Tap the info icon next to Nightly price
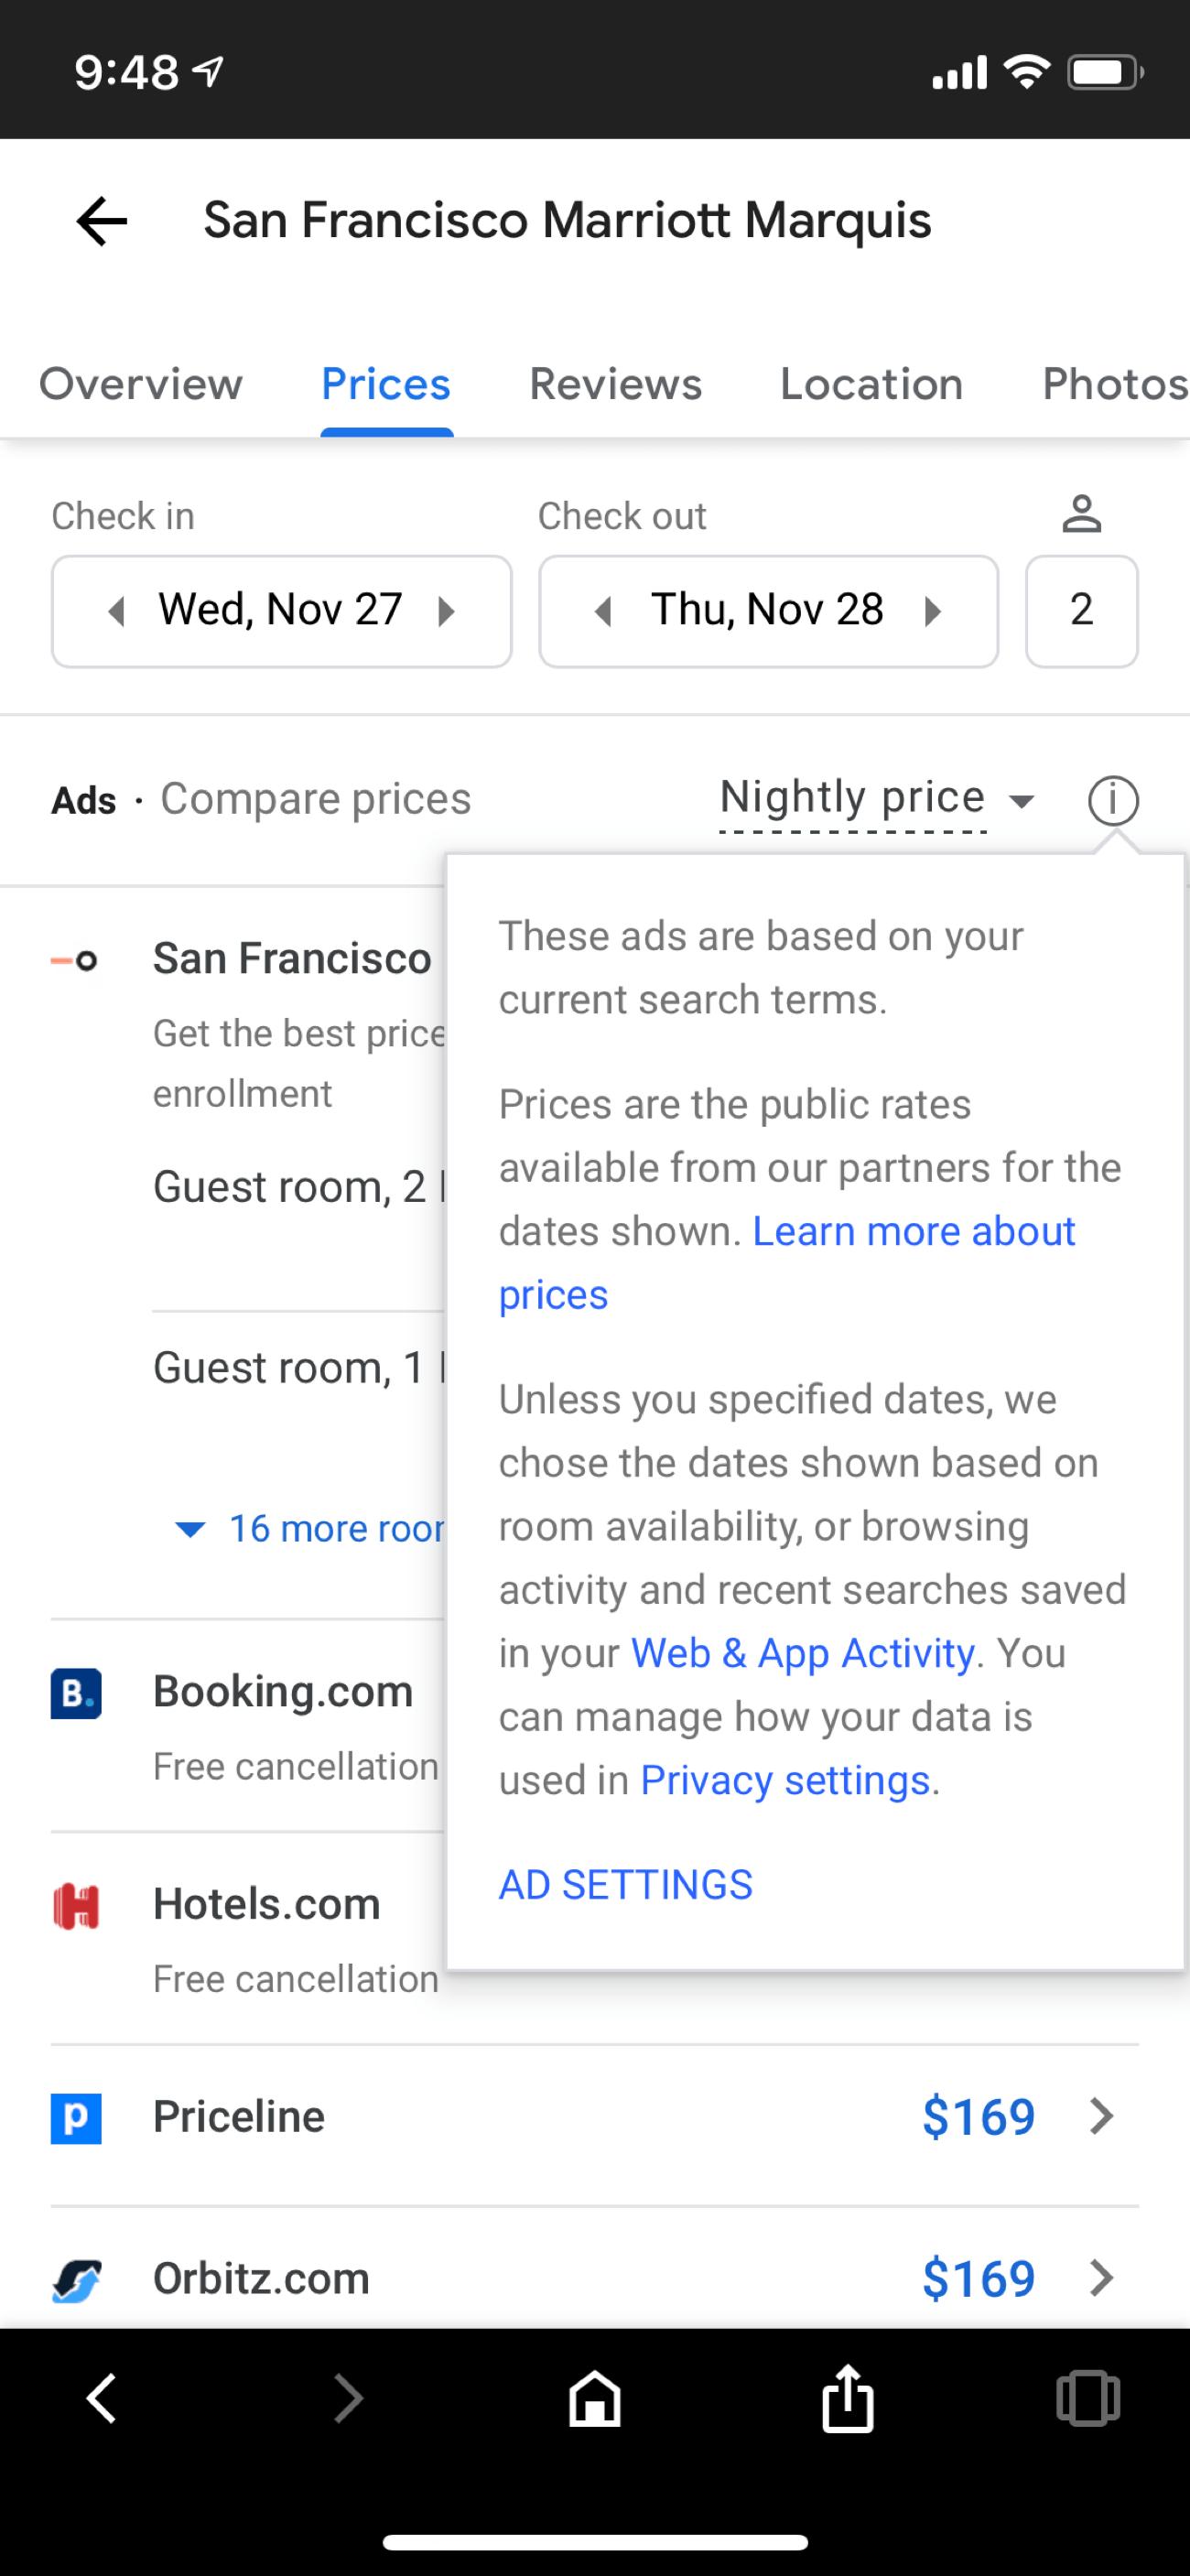 click(x=1112, y=800)
